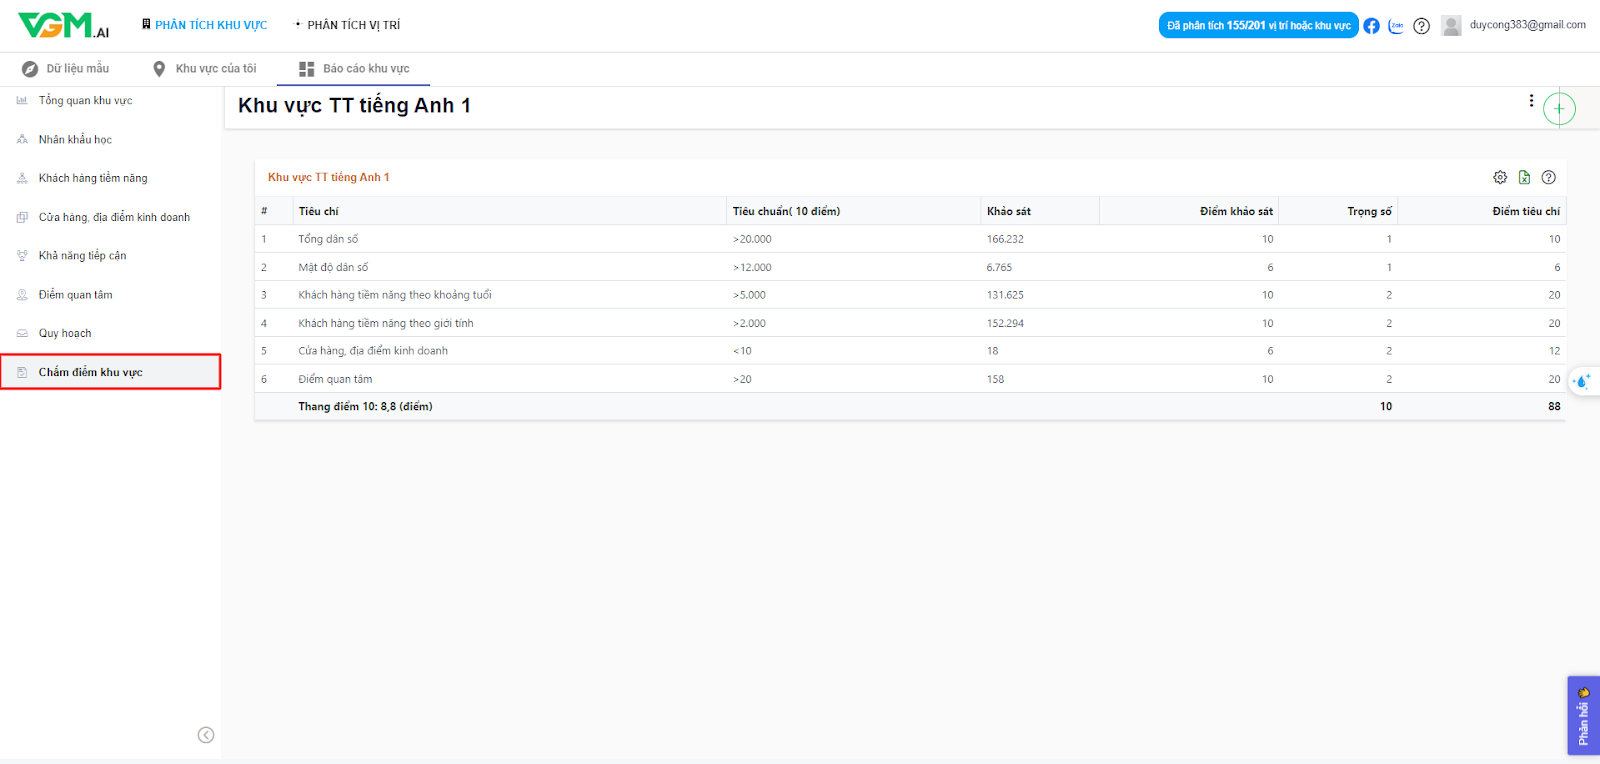Click the building icon of PHÂN TÍCH KHU VỰC
This screenshot has width=1600, height=764.
(x=146, y=24)
